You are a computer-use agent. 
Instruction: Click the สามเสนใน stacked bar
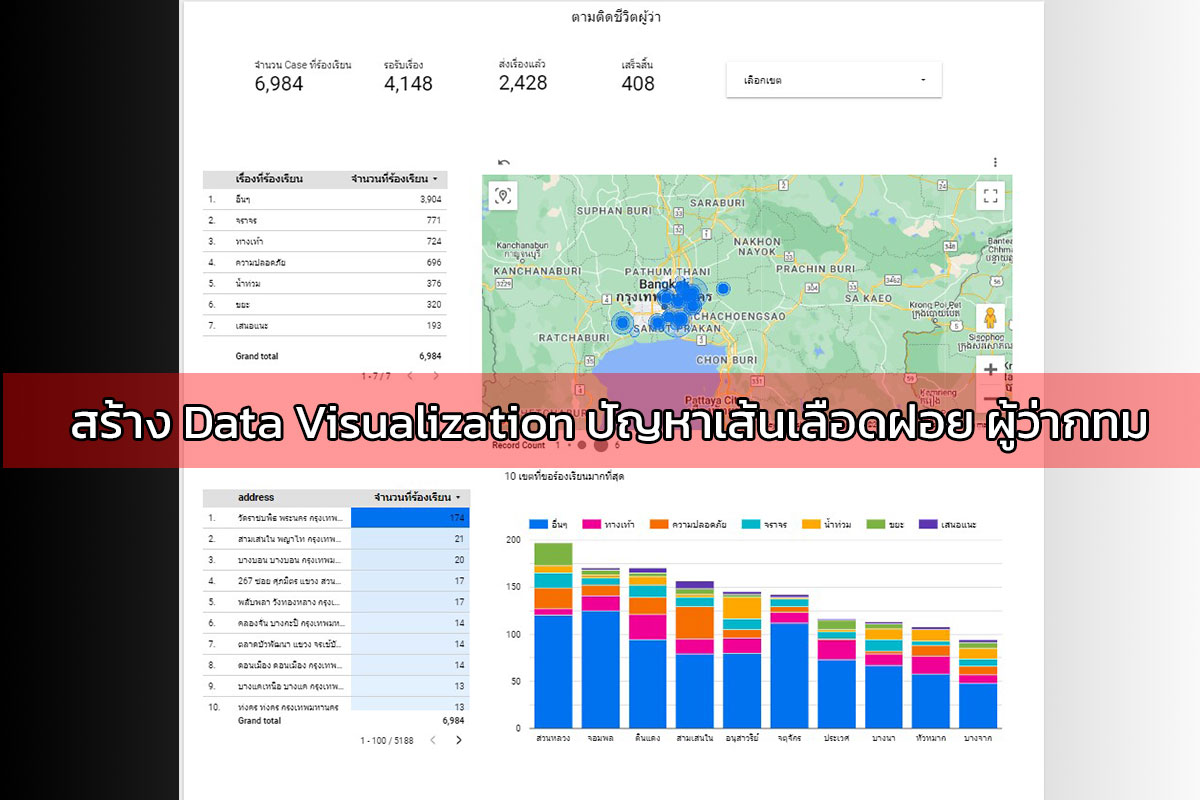click(x=695, y=654)
